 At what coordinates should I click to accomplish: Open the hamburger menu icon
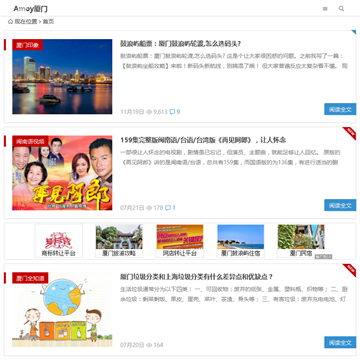(x=325, y=9)
